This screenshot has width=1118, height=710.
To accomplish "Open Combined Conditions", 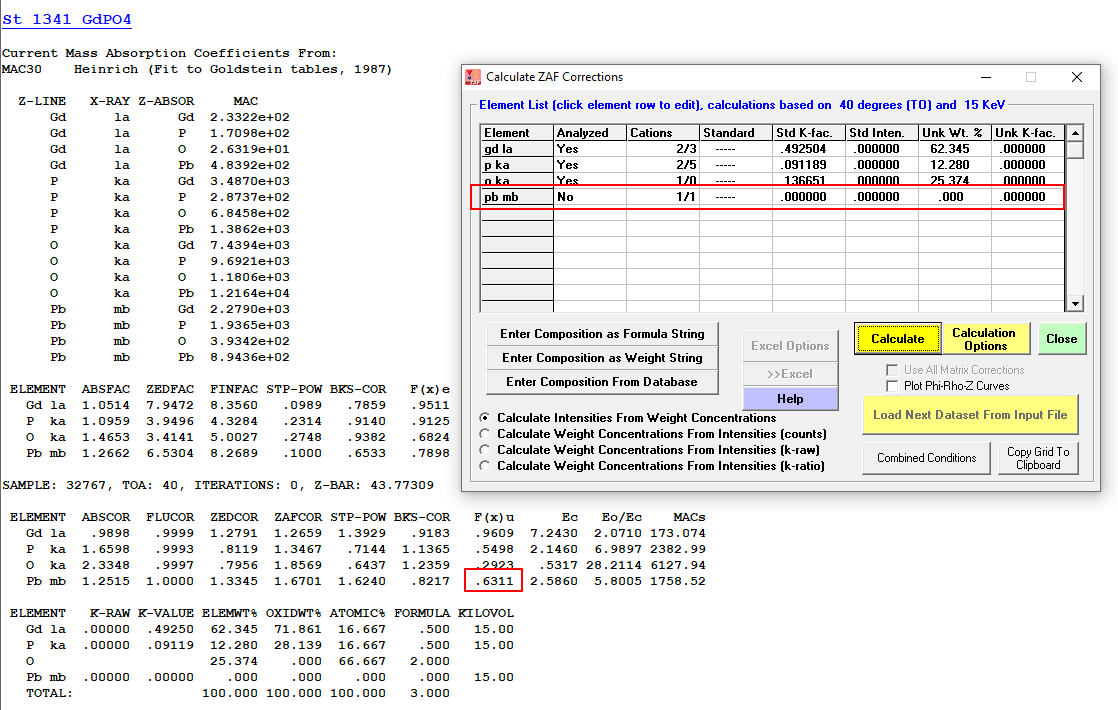I will point(926,458).
